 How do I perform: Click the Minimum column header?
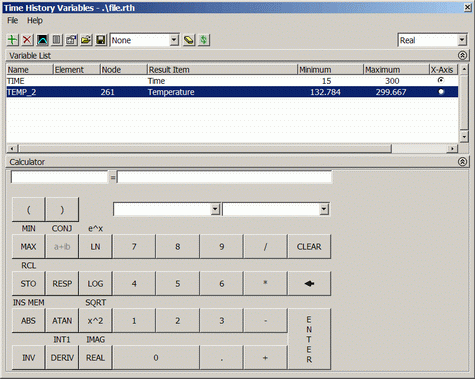tap(330, 70)
